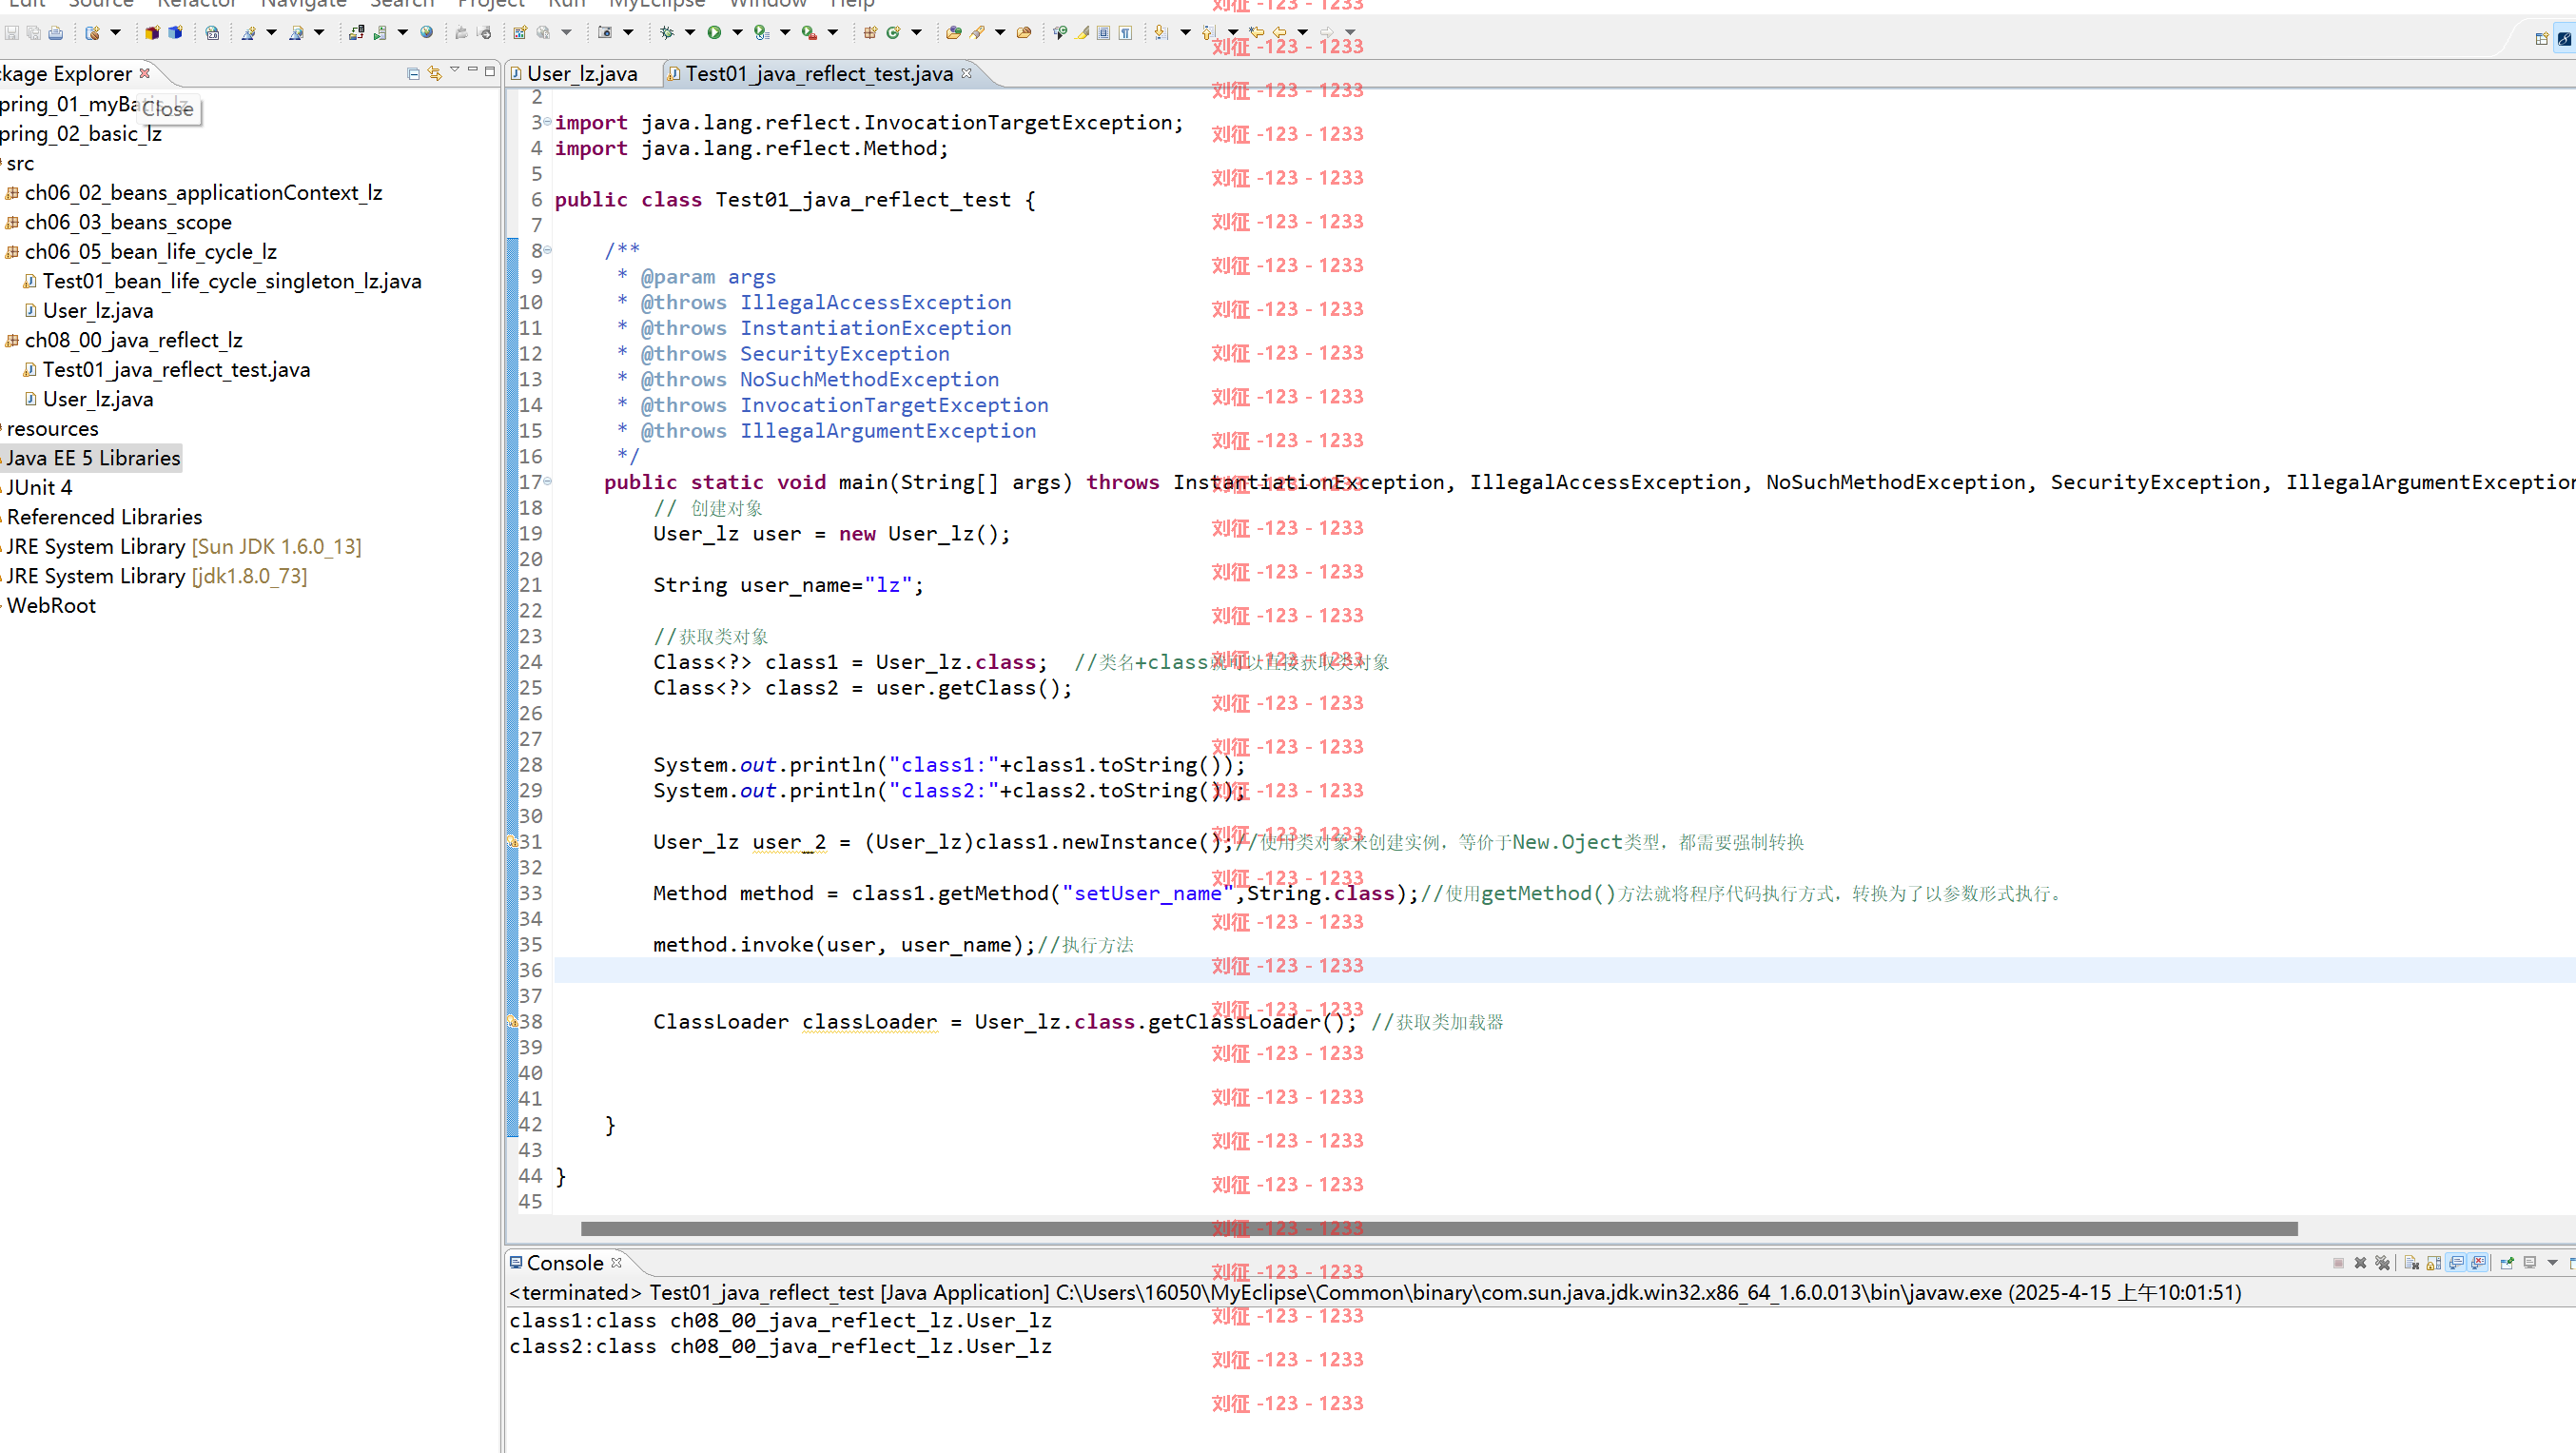The width and height of the screenshot is (2576, 1453).
Task: Click the Next Annotation arrow icon
Action: click(x=1161, y=33)
